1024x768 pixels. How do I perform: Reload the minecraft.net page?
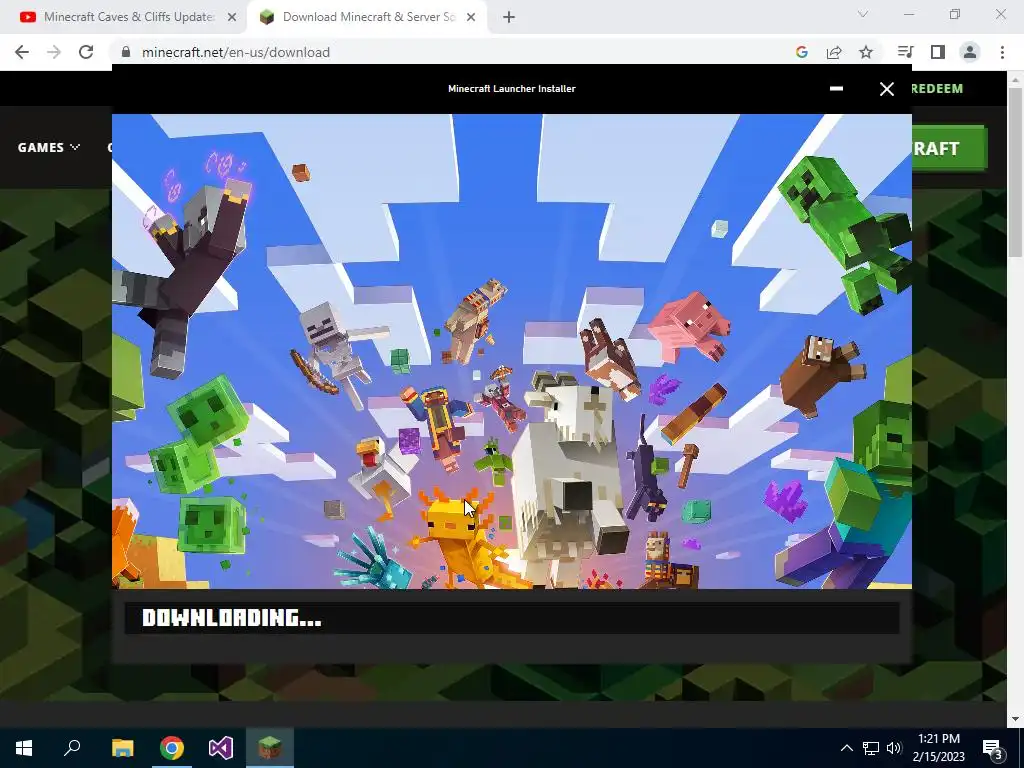coord(86,52)
